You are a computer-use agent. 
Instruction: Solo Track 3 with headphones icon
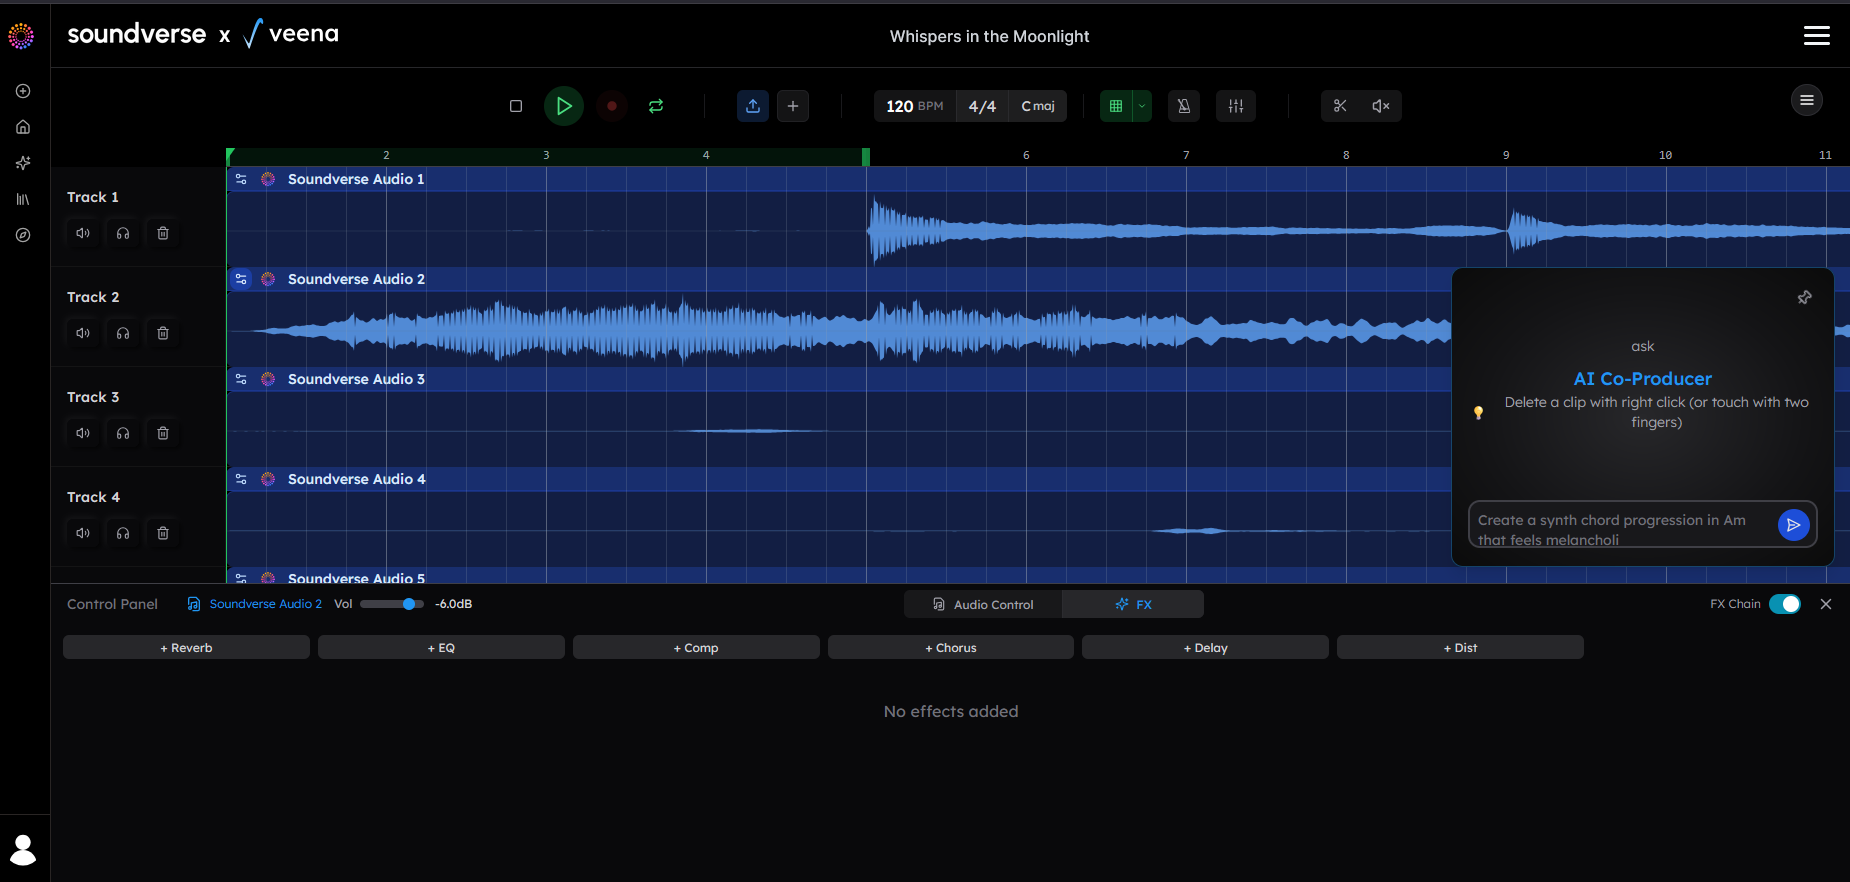pos(123,433)
